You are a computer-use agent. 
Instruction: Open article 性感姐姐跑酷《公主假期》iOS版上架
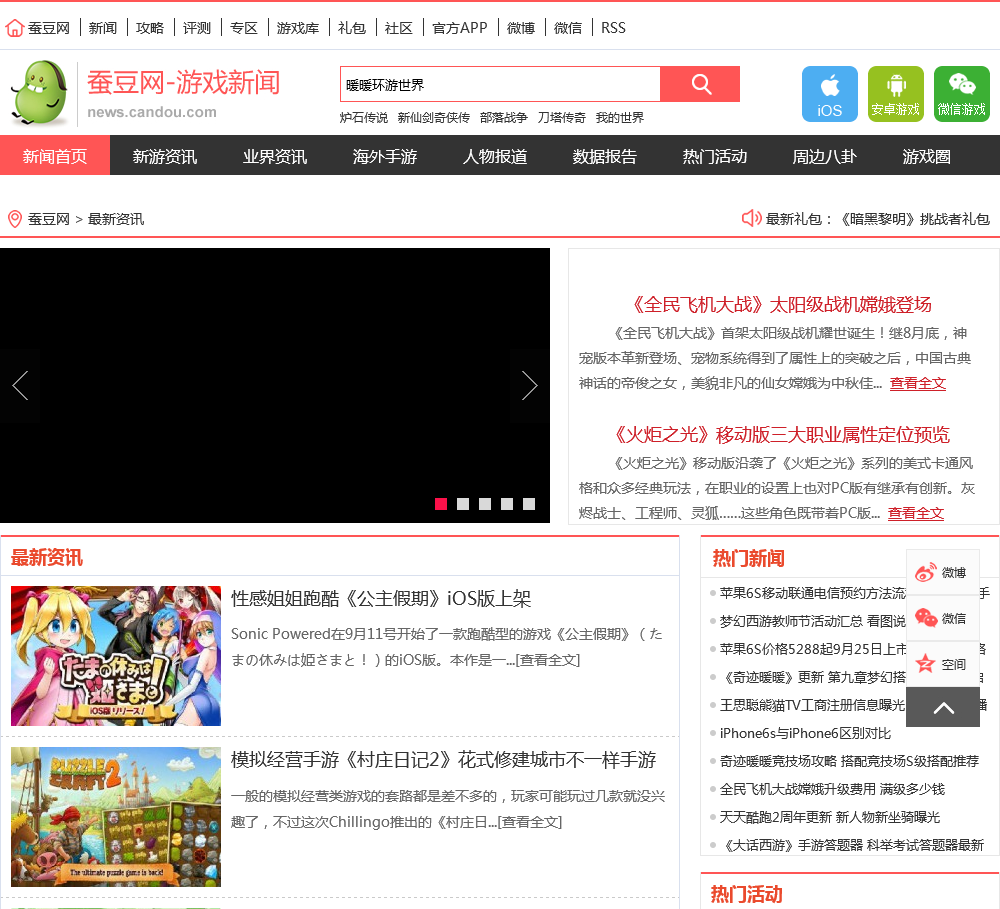pos(381,599)
